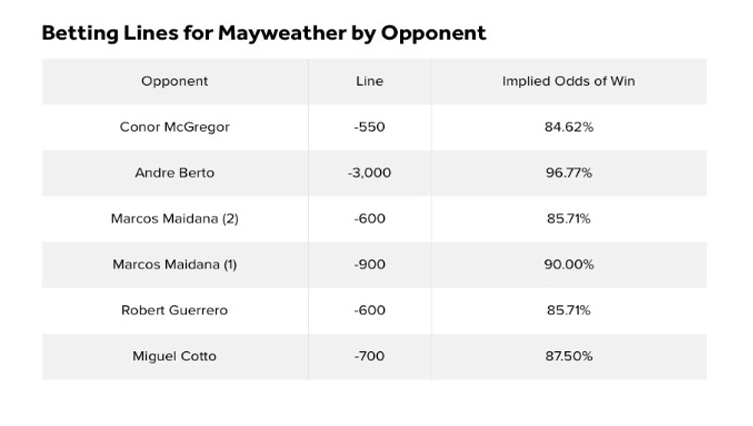Click the 87.50% implied odds cell

tap(569, 356)
